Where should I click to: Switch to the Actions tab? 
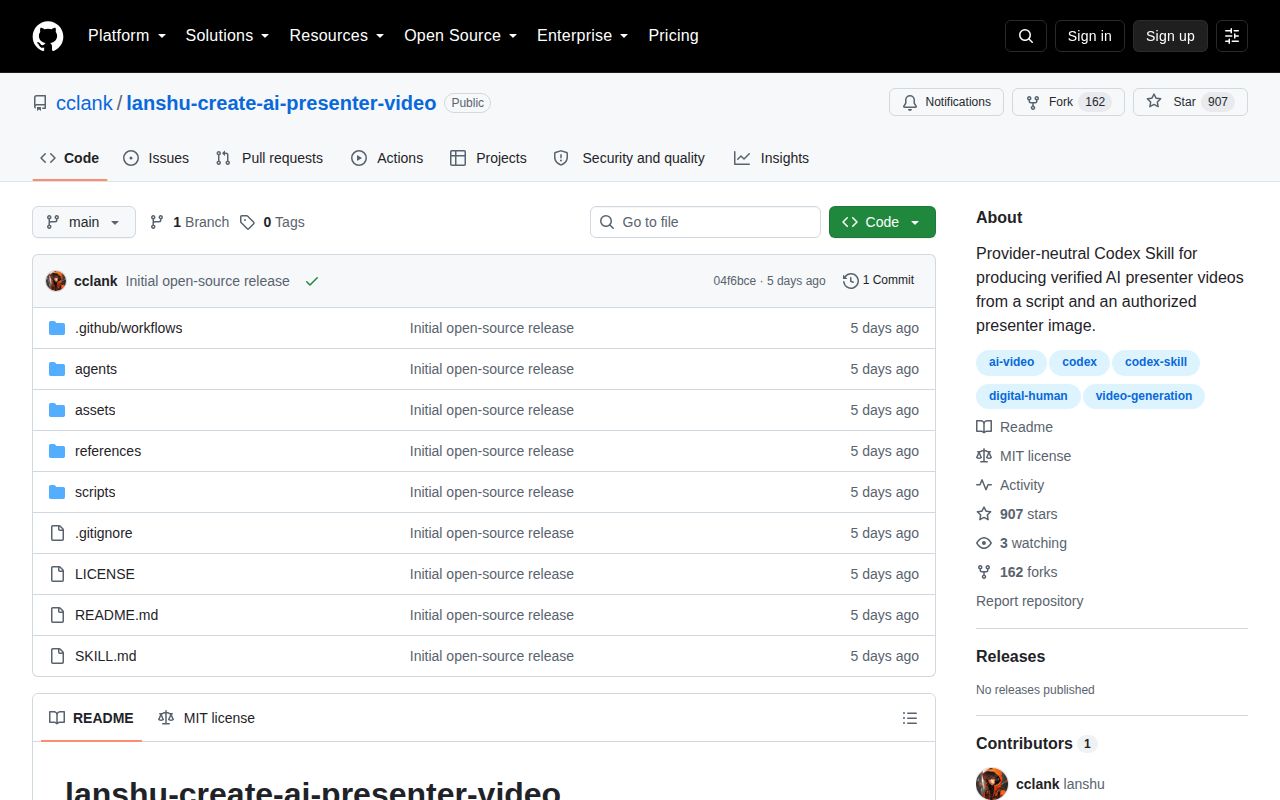point(387,158)
